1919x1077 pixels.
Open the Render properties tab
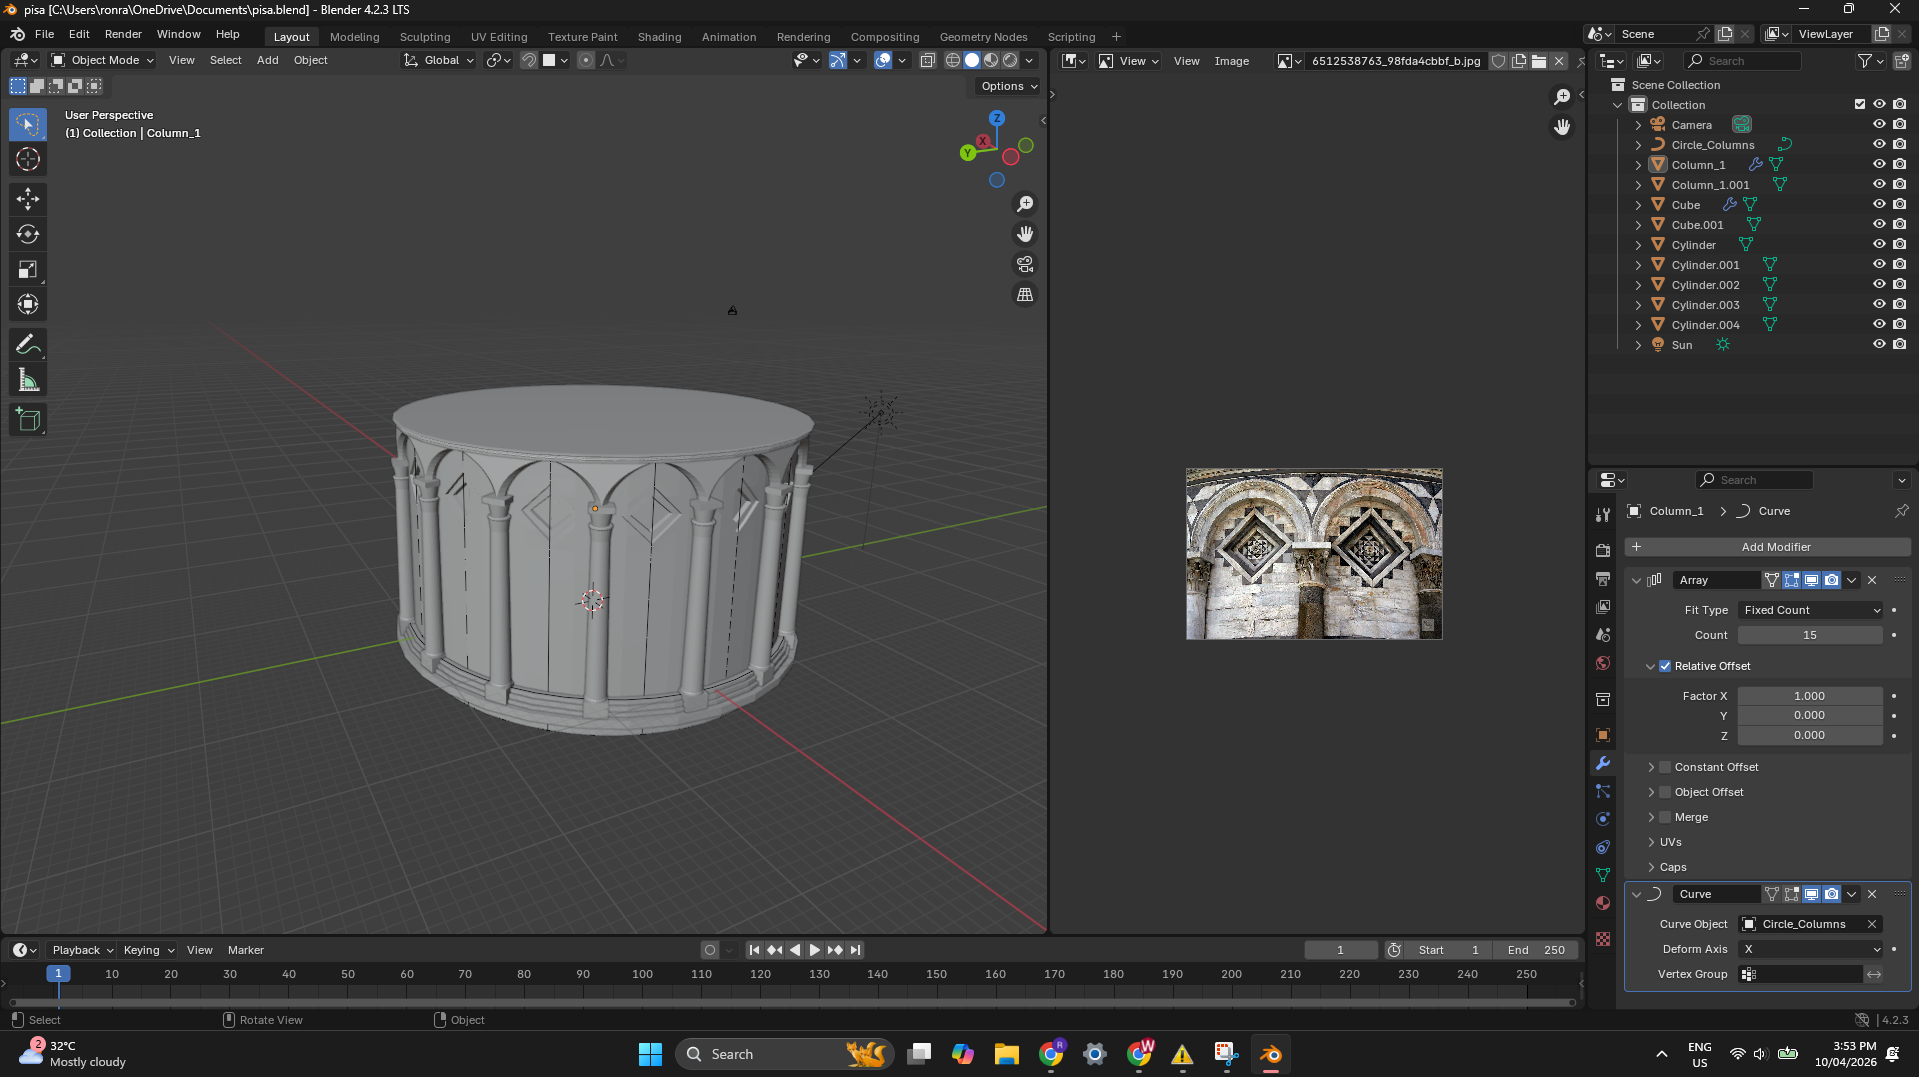pos(1603,551)
